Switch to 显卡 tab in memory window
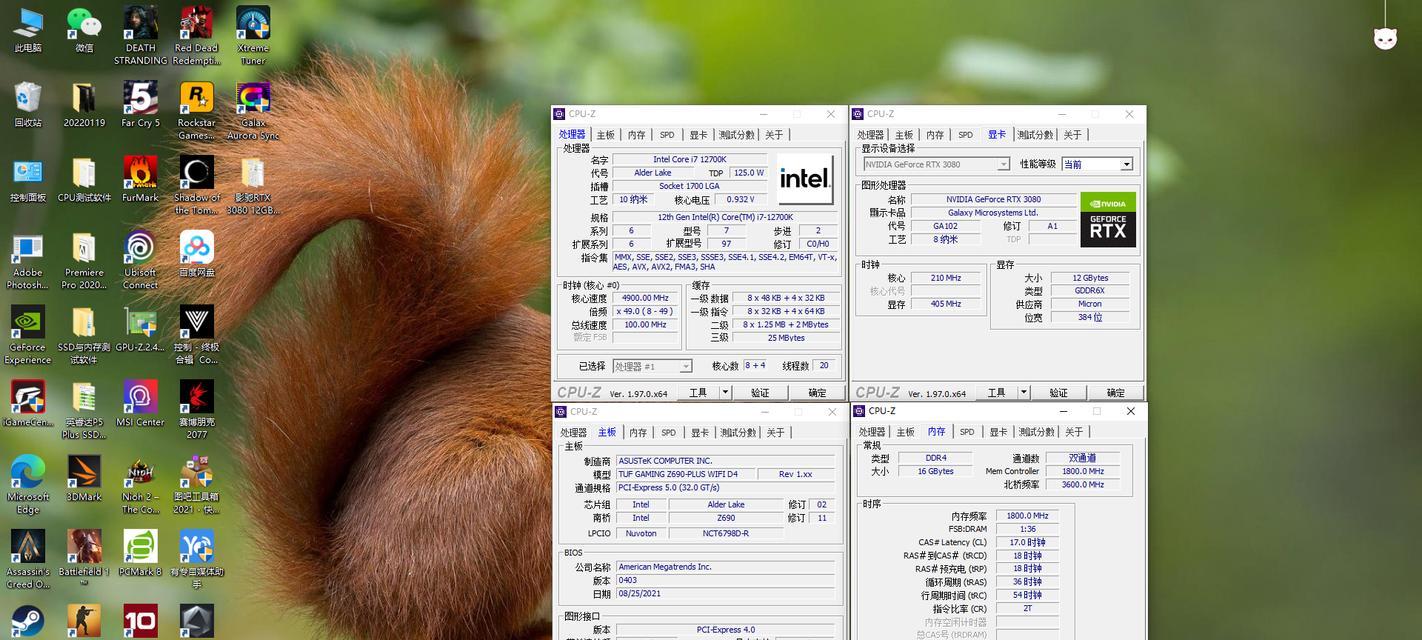Image resolution: width=1422 pixels, height=640 pixels. click(998, 432)
